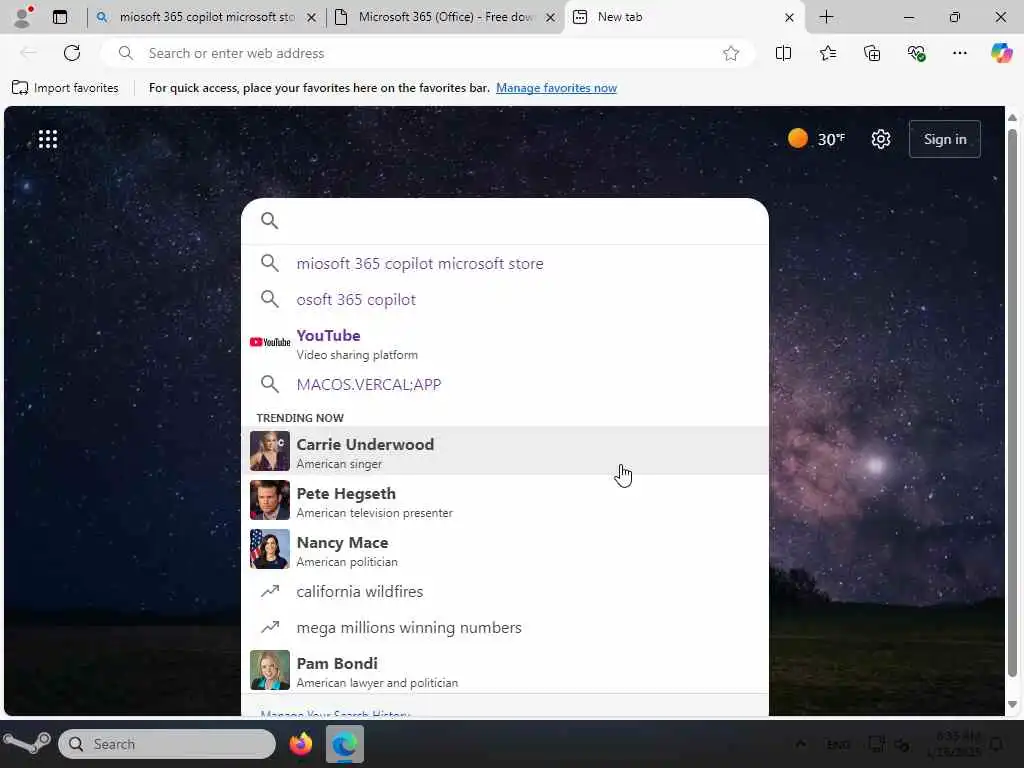Viewport: 1024px width, 768px height.
Task: Open the browser profile icon
Action: [x=23, y=17]
